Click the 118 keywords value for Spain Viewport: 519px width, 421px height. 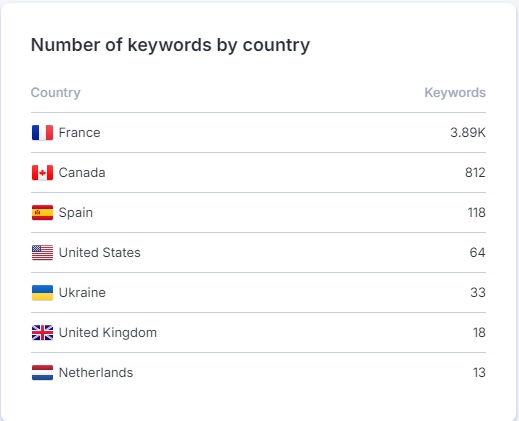pyautogui.click(x=477, y=213)
